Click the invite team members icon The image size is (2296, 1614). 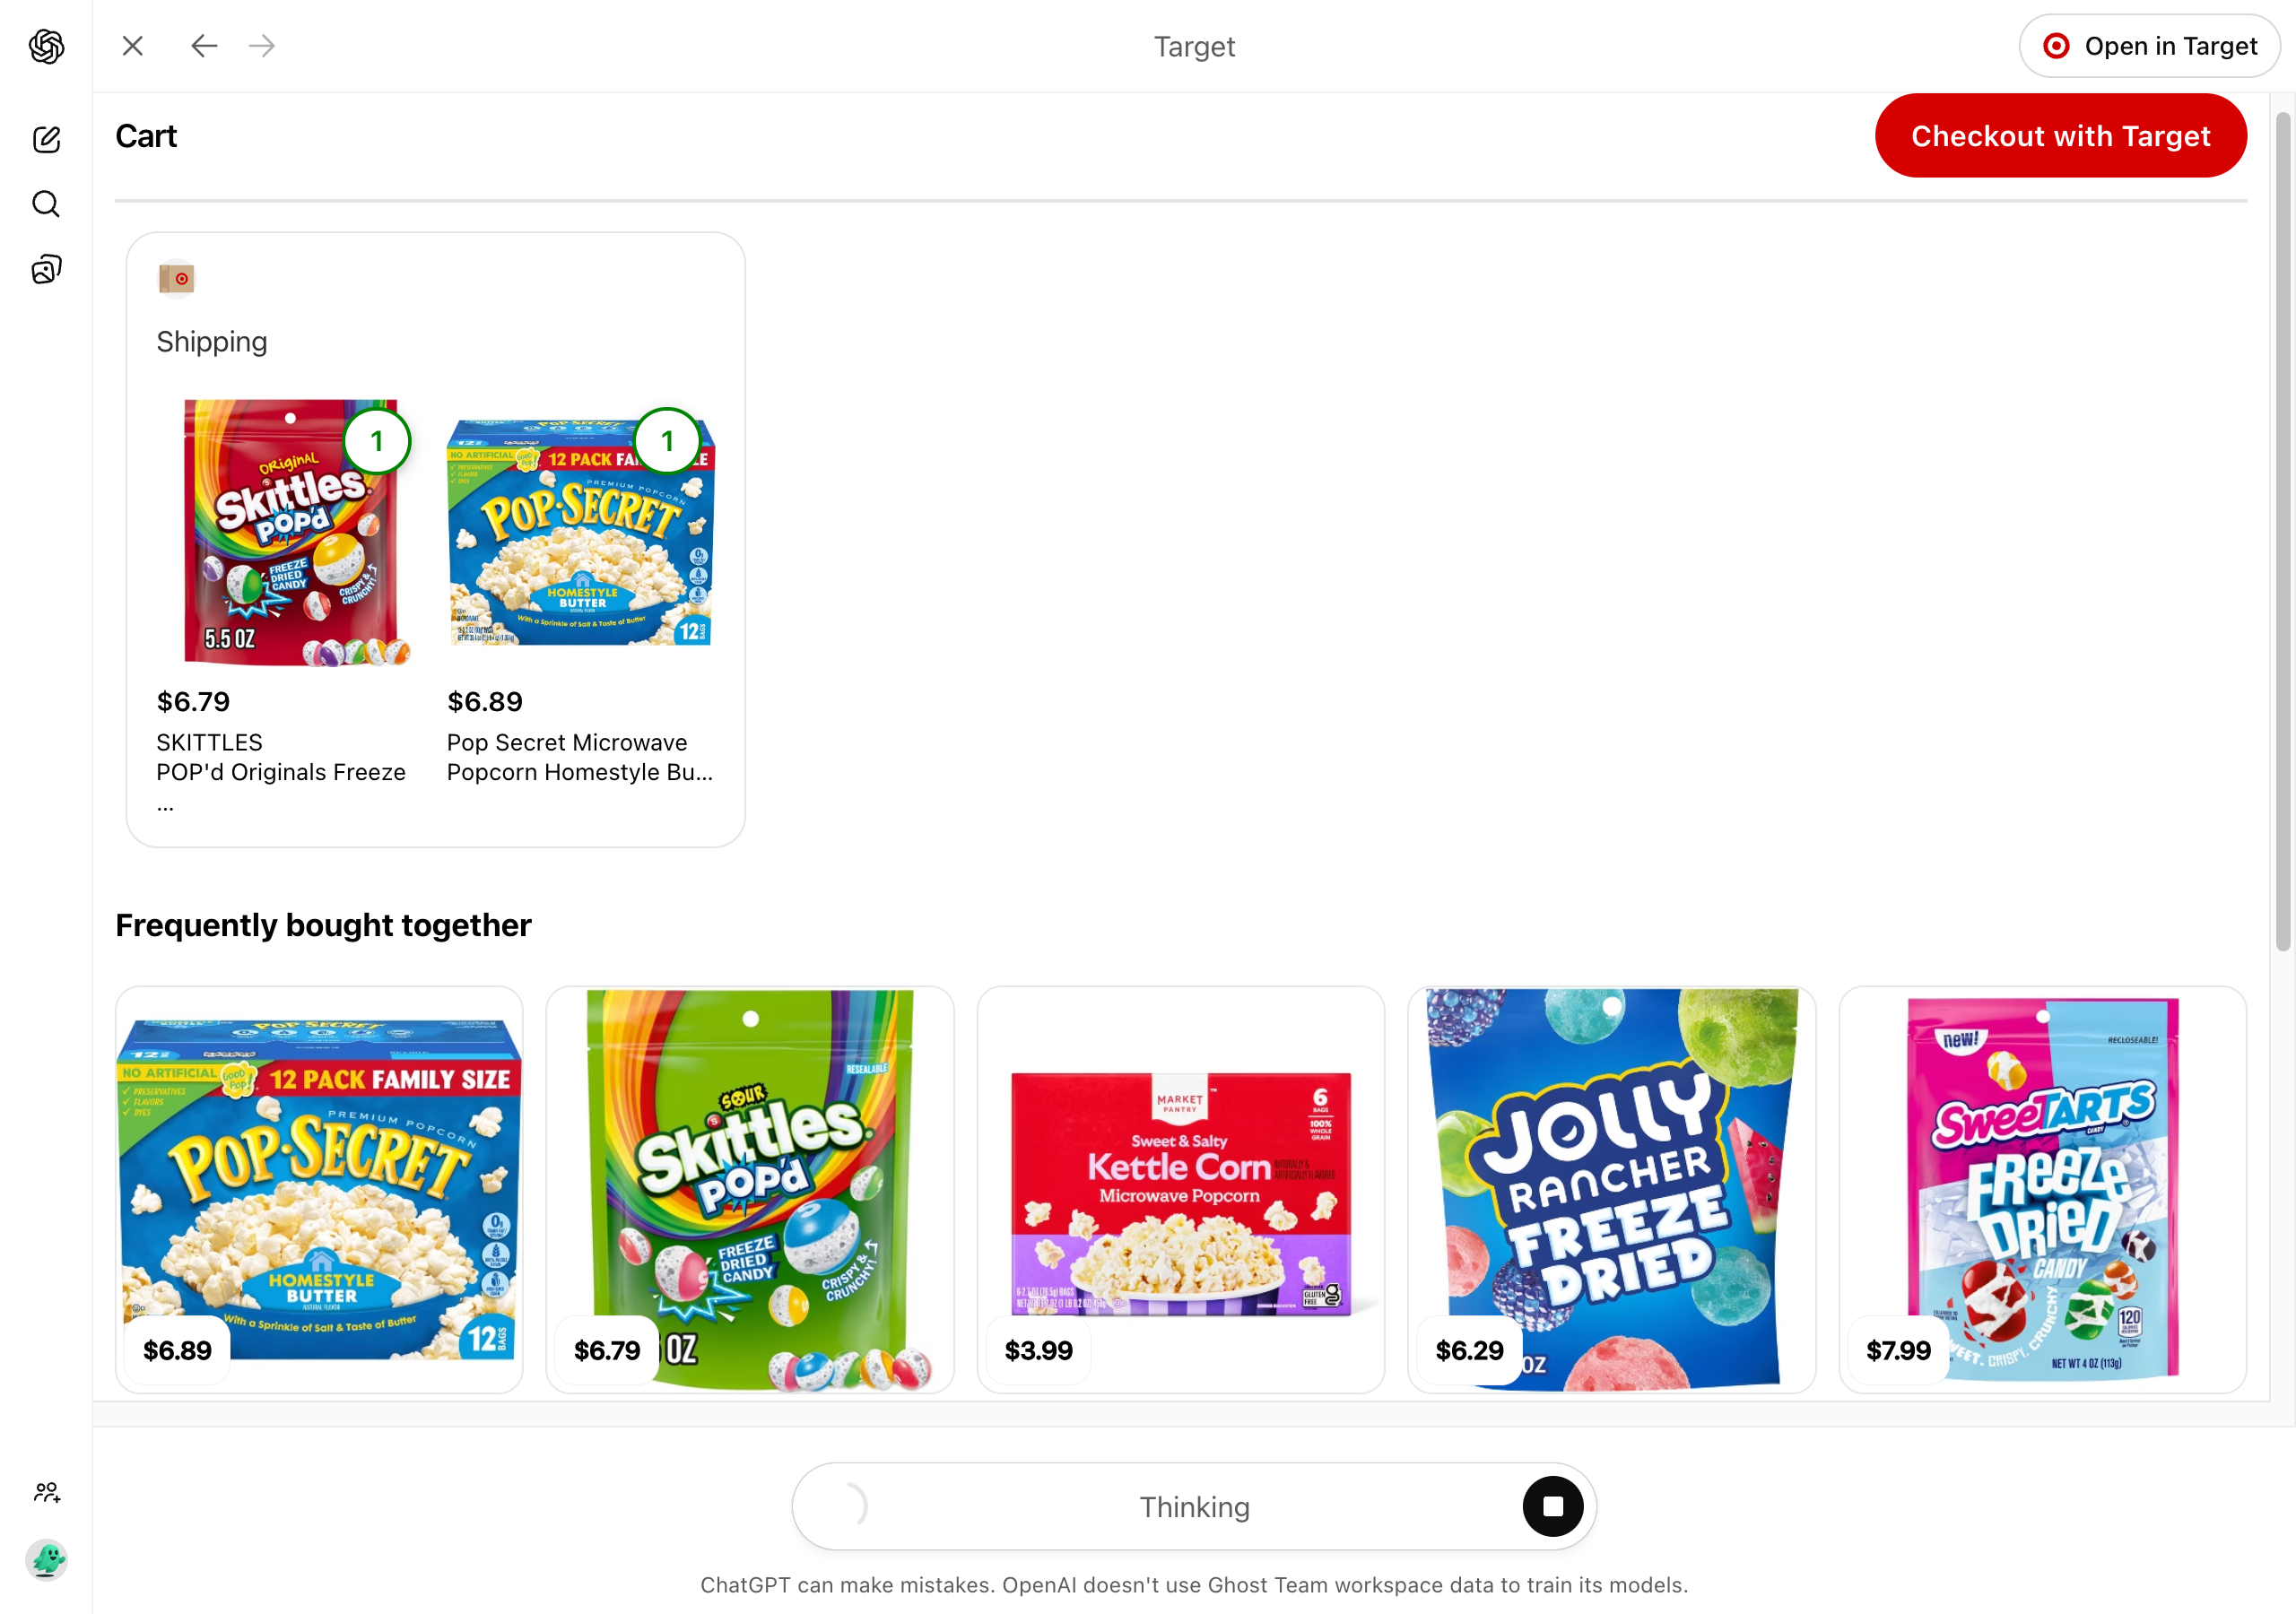coord(46,1493)
